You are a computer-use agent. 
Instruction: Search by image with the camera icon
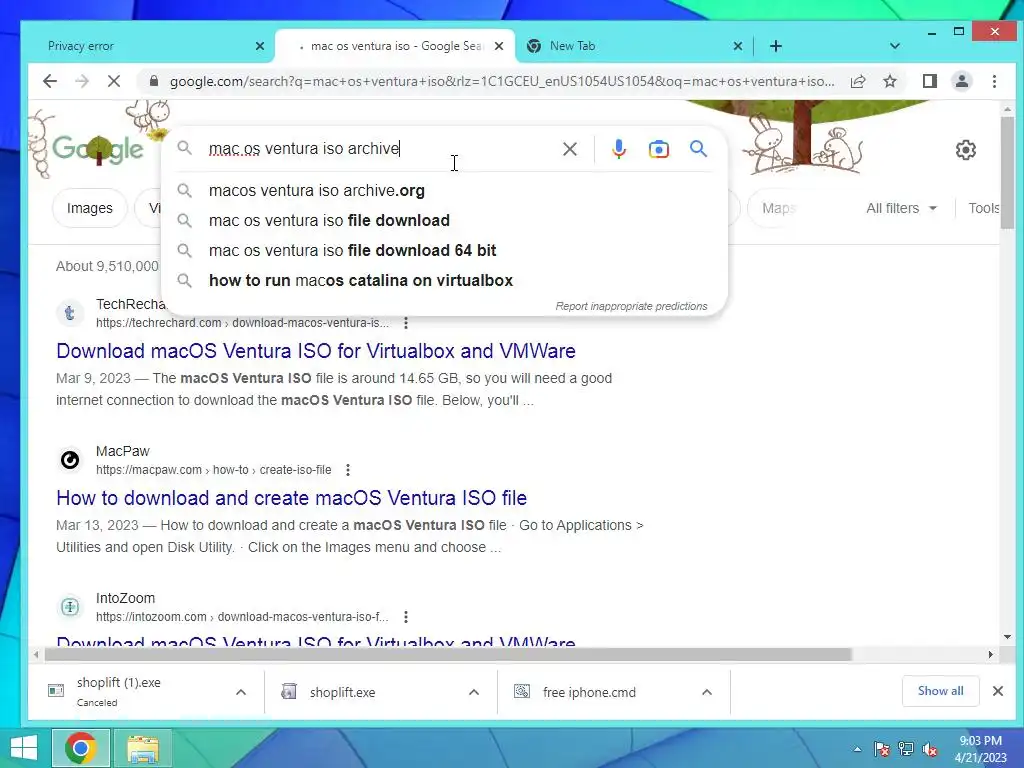point(658,149)
